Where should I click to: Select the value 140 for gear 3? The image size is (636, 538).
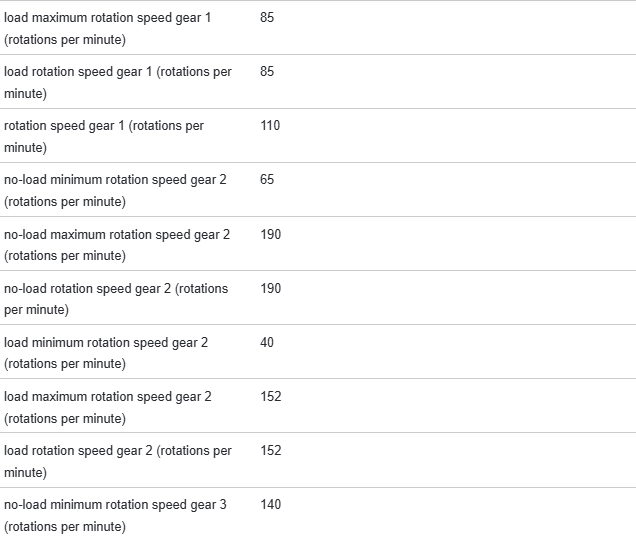(270, 505)
